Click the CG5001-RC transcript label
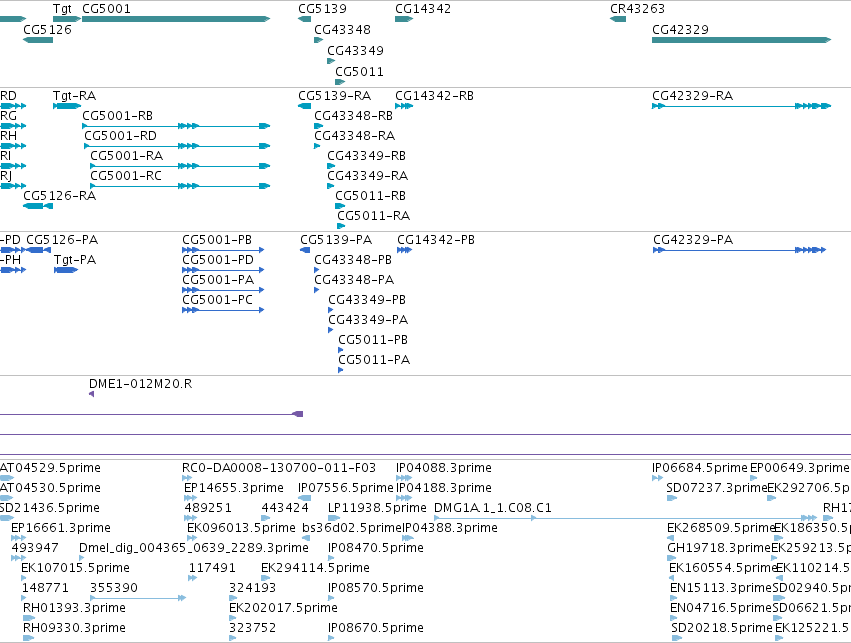 tap(126, 176)
